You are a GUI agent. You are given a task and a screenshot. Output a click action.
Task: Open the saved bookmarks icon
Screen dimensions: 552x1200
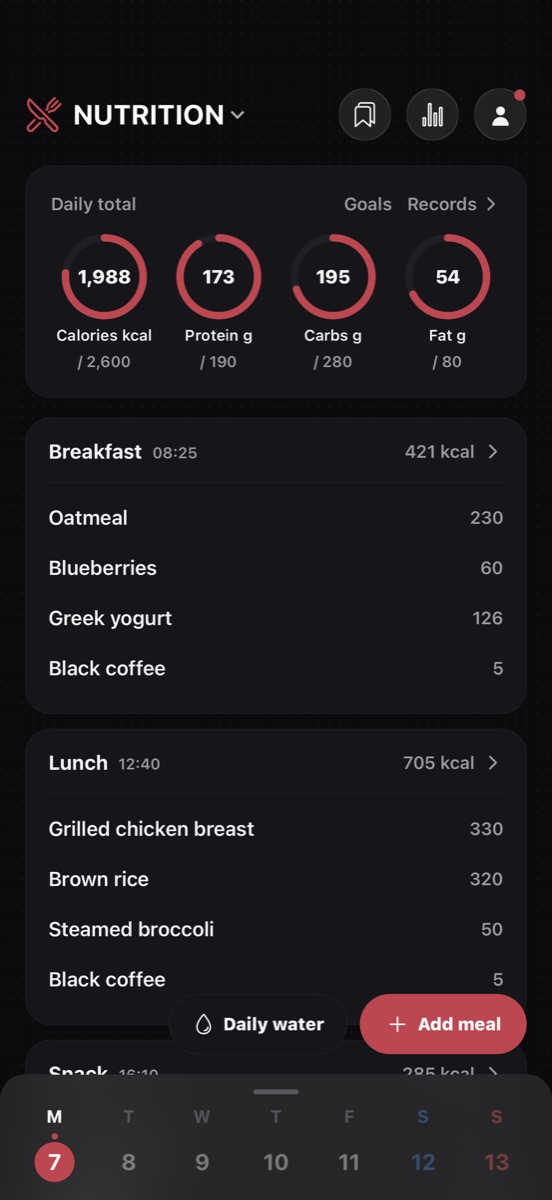(x=365, y=115)
